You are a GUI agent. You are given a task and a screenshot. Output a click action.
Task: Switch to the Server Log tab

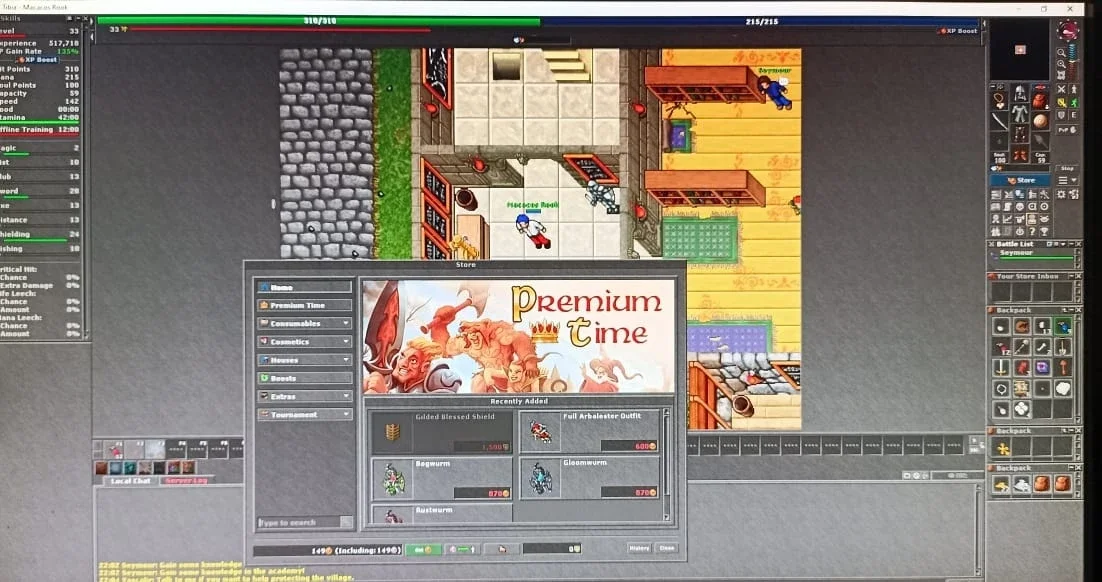(186, 481)
